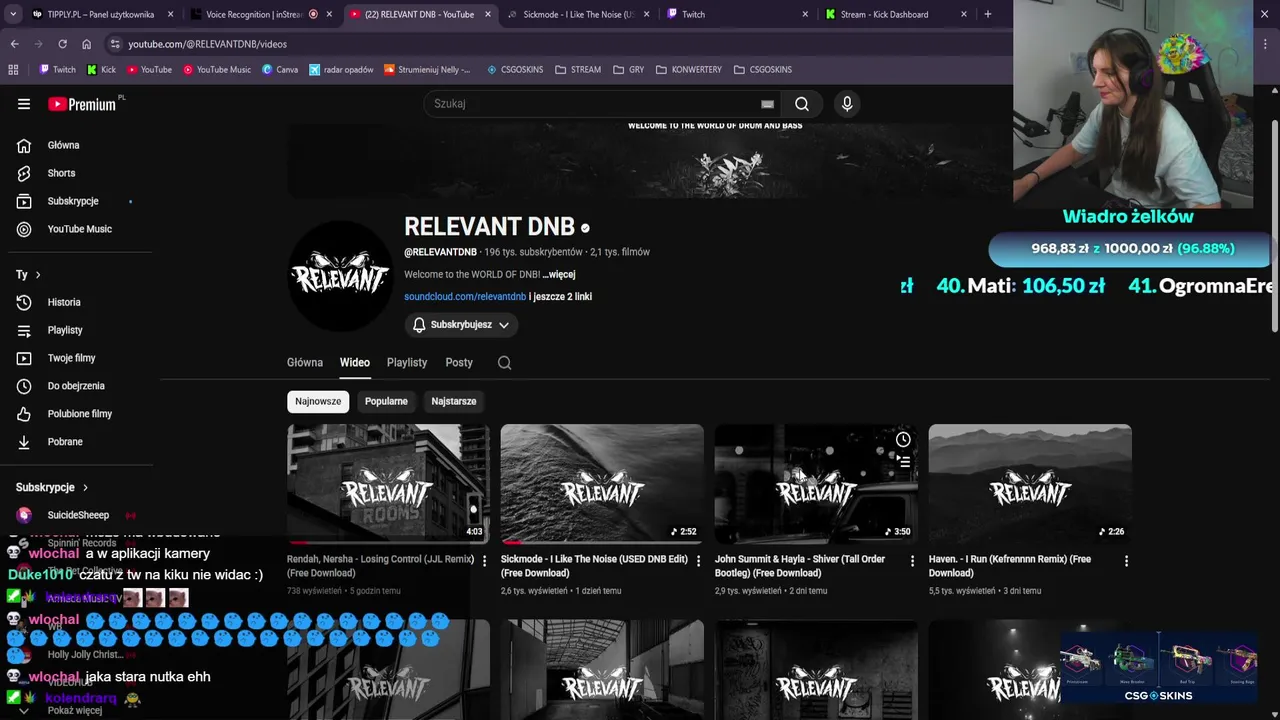The width and height of the screenshot is (1280, 720).
Task: Expand channel description with ...więcej
Action: tap(559, 275)
